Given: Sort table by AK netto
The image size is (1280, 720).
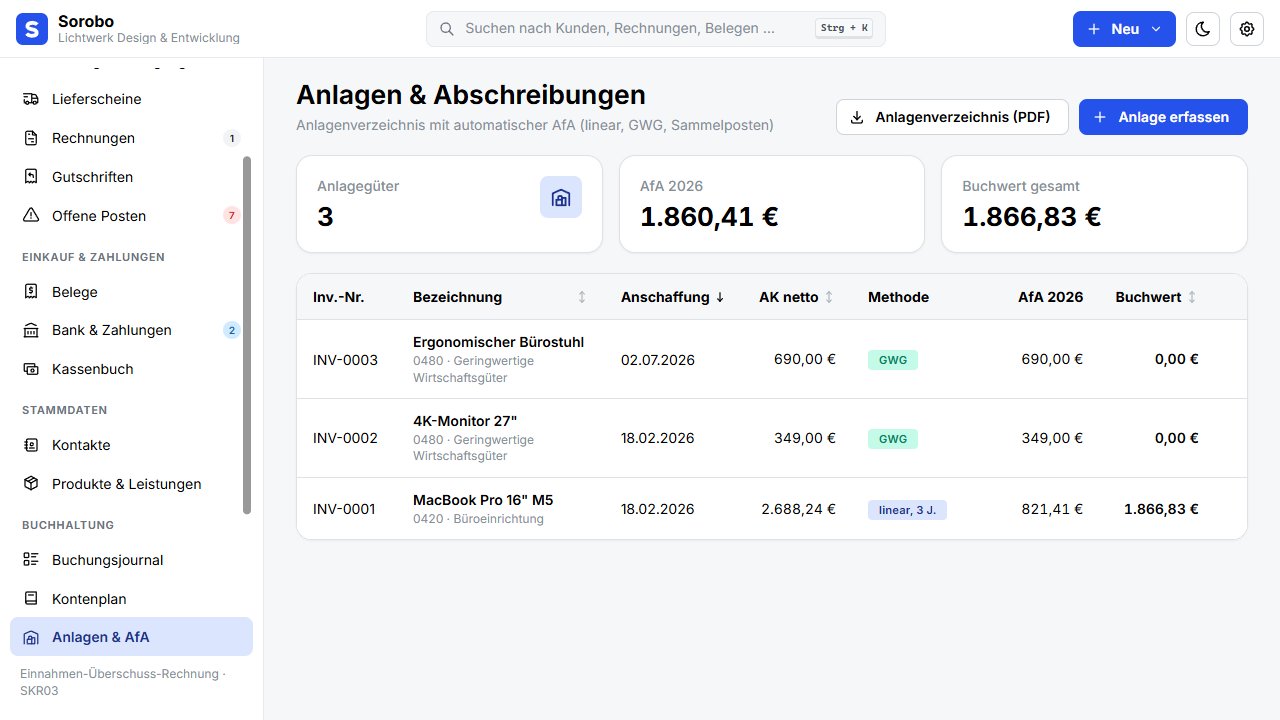Looking at the screenshot, I should (796, 297).
